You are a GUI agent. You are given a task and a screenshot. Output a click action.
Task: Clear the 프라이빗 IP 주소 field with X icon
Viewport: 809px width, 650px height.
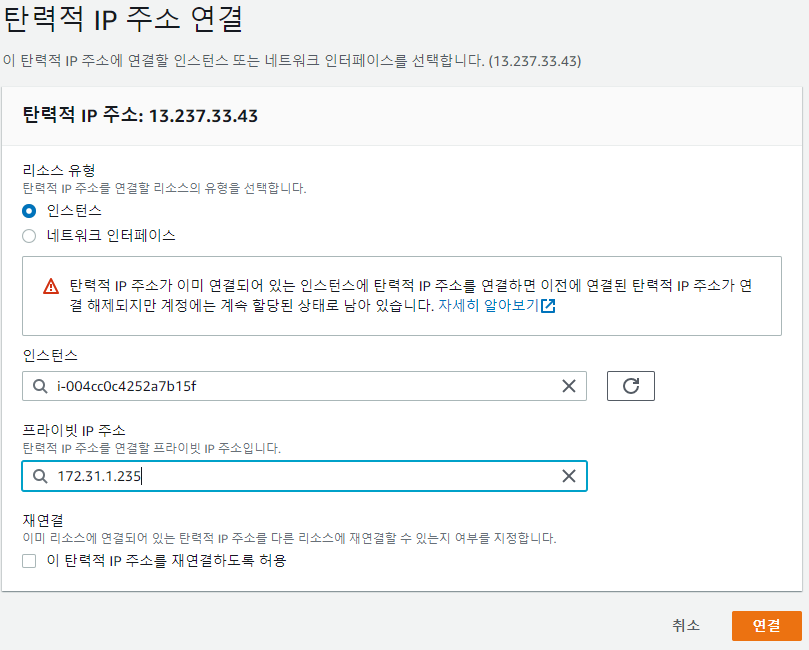point(569,476)
